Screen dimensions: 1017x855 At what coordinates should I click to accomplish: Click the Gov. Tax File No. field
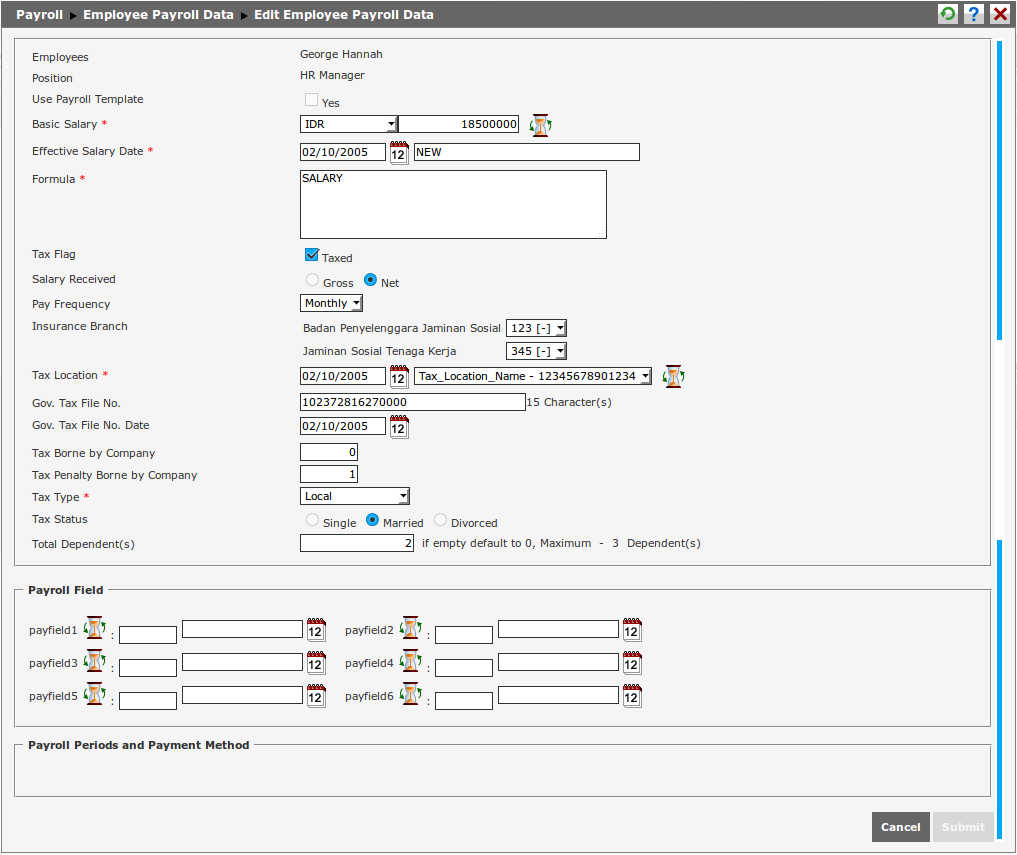pos(413,402)
